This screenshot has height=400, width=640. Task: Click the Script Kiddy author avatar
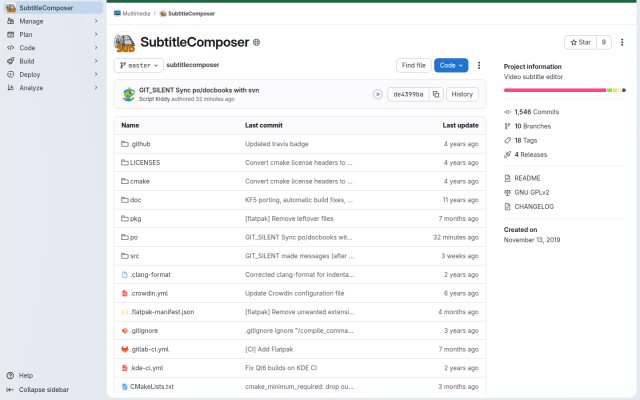point(129,94)
